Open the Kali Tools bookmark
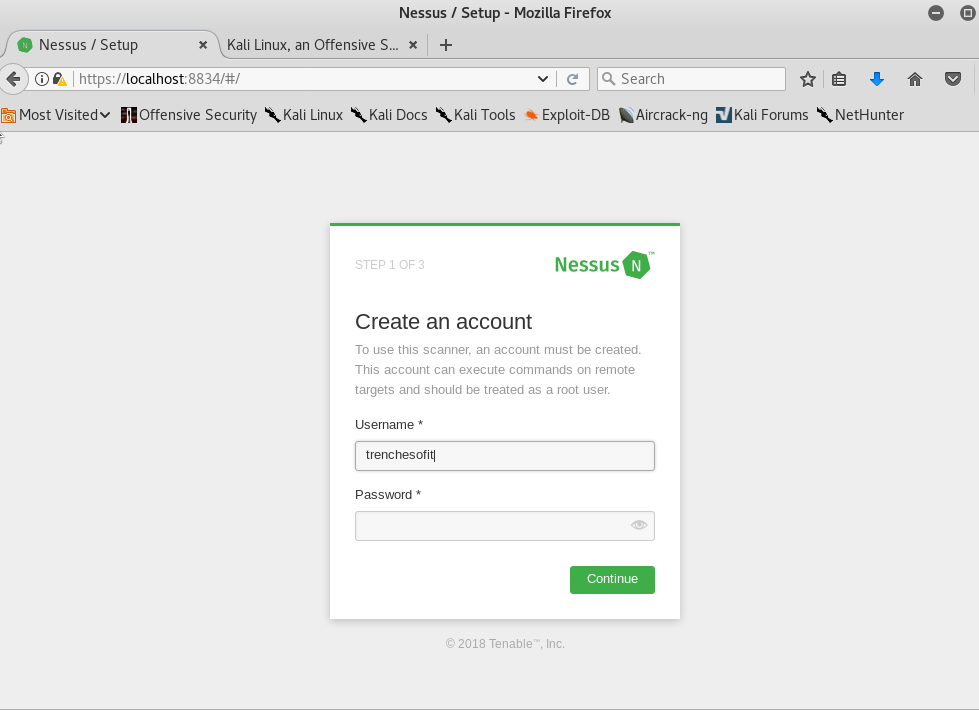Viewport: 979px width, 710px height. click(x=475, y=115)
